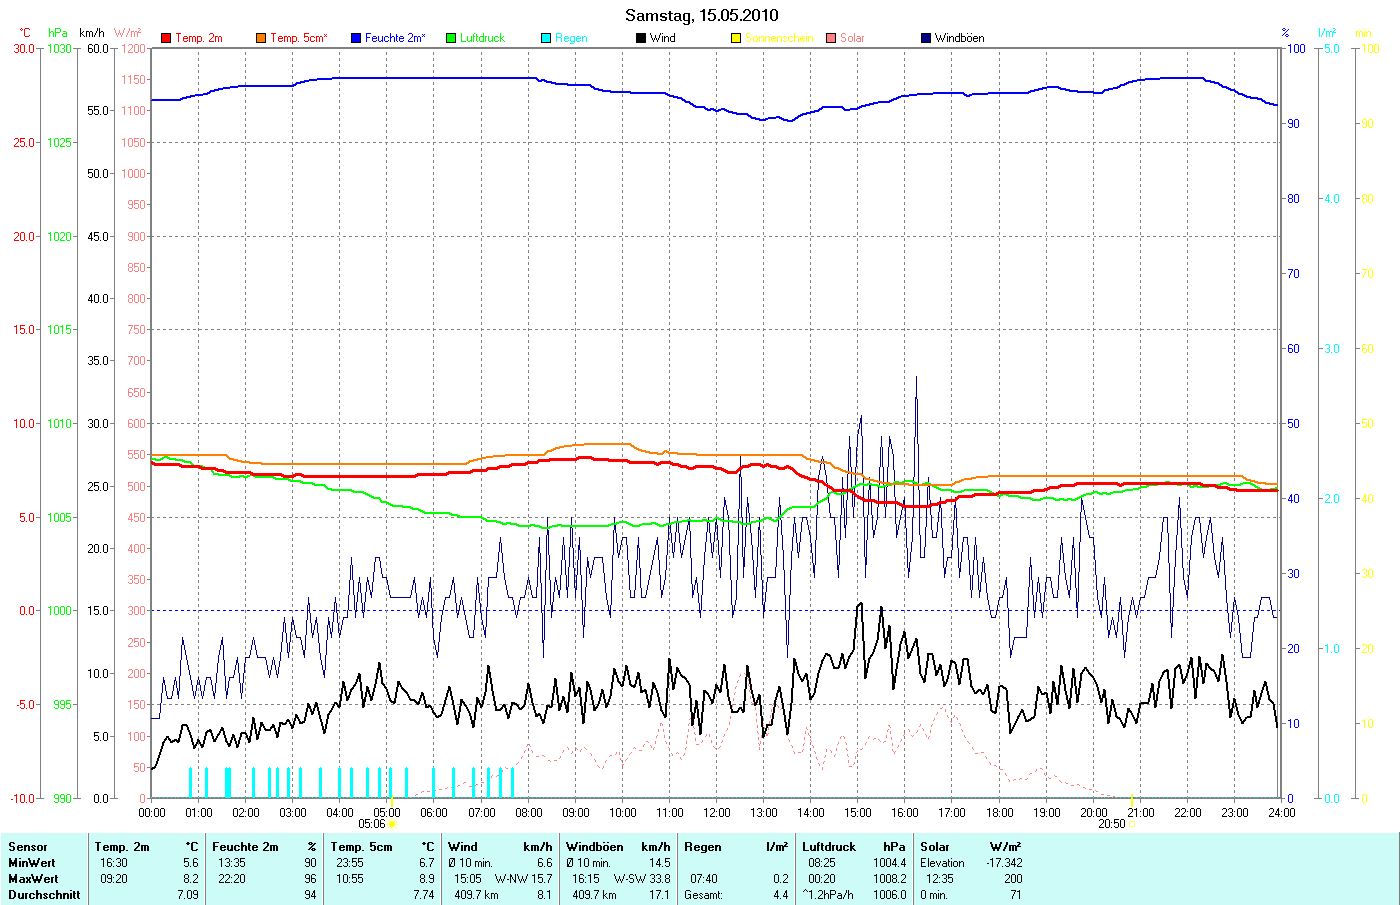Click the green Luftdruck legend swatch
This screenshot has width=1400, height=905.
point(451,38)
